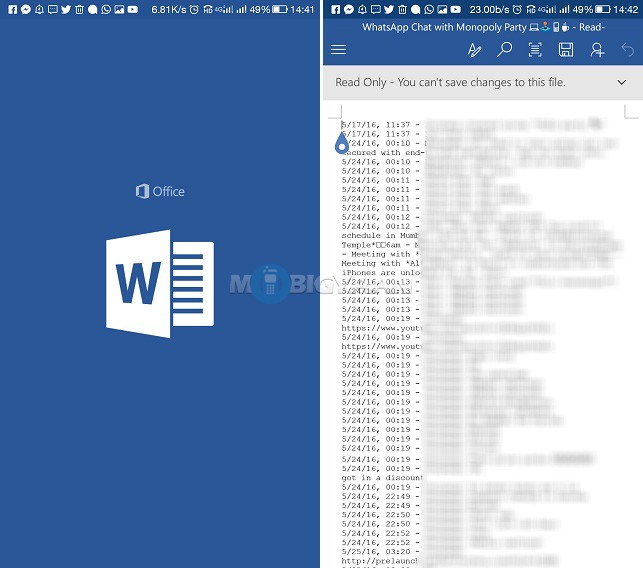
Task: Tap the WhatsApp status icon on right screen
Action: point(429,9)
